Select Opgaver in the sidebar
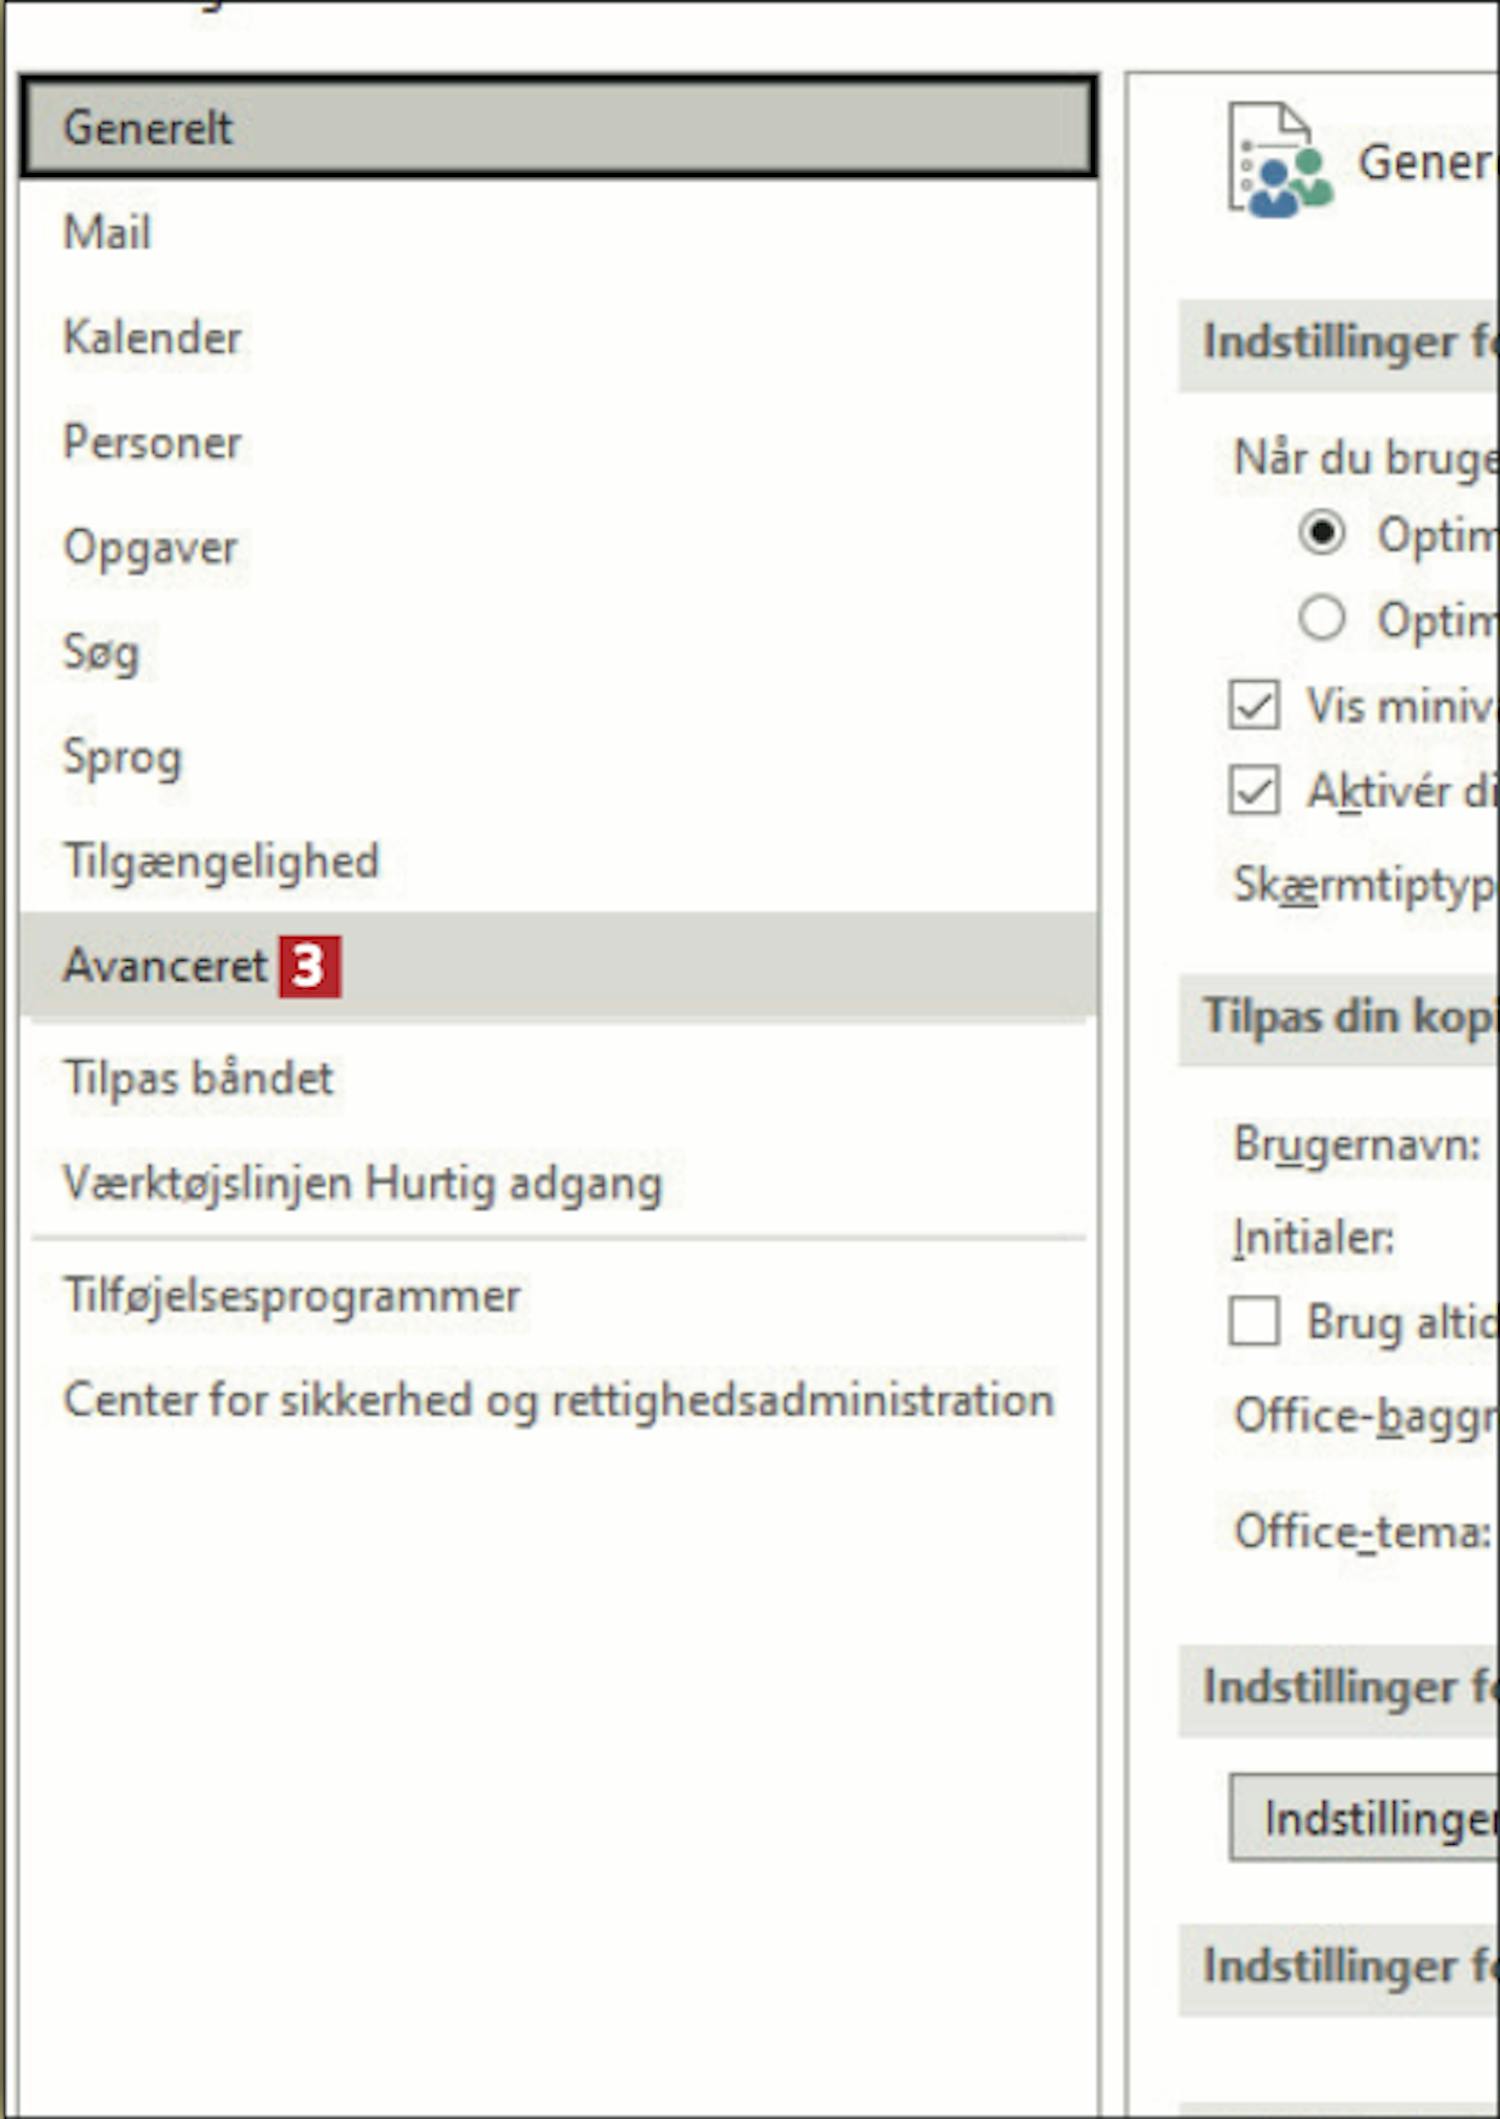Screen dimensions: 1500x2119 click(558, 547)
